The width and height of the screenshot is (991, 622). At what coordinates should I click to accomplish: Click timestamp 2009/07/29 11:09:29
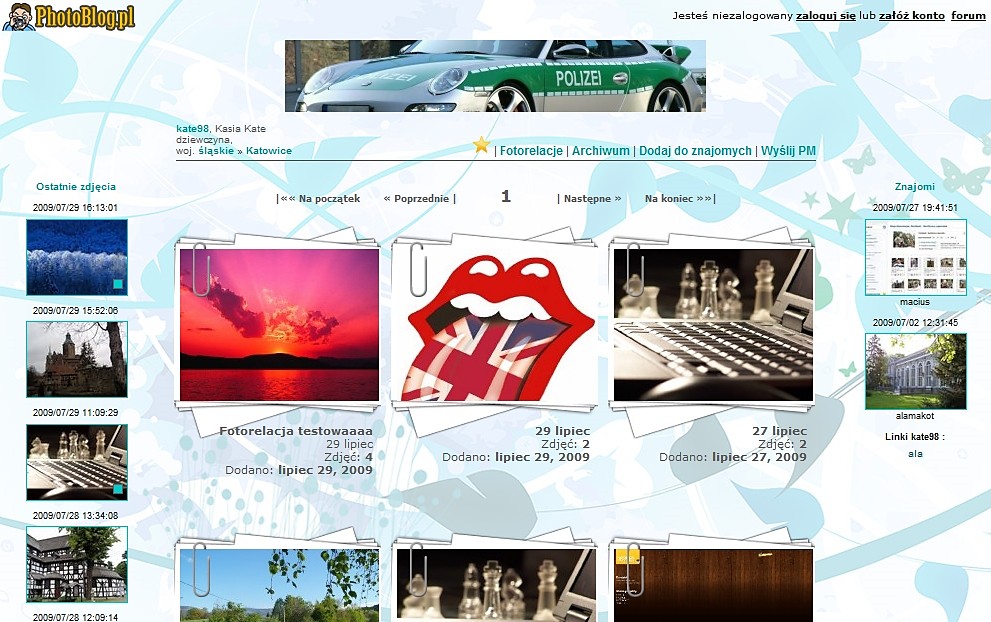click(75, 412)
